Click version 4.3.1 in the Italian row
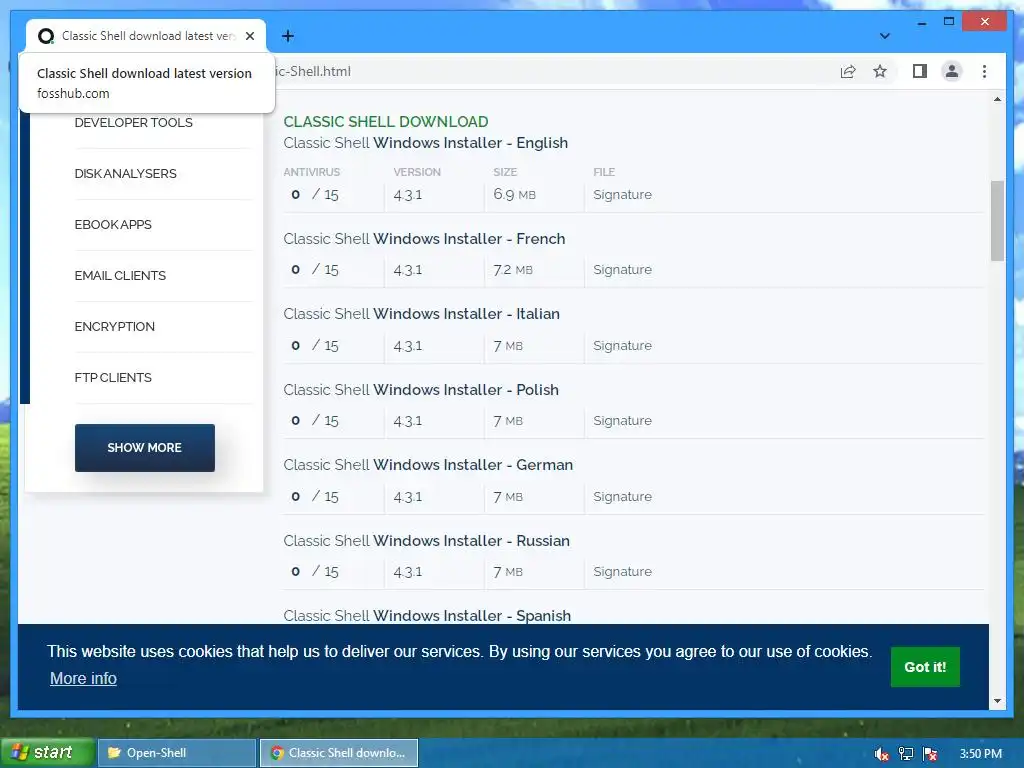Screen dimensions: 1024x768 [x=408, y=345]
